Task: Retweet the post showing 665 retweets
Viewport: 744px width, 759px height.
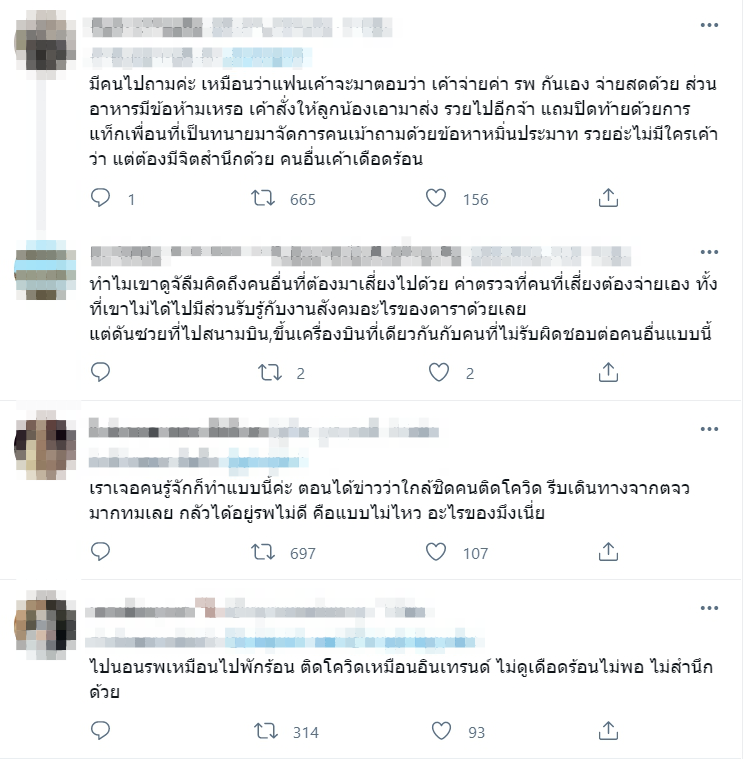Action: tap(263, 198)
